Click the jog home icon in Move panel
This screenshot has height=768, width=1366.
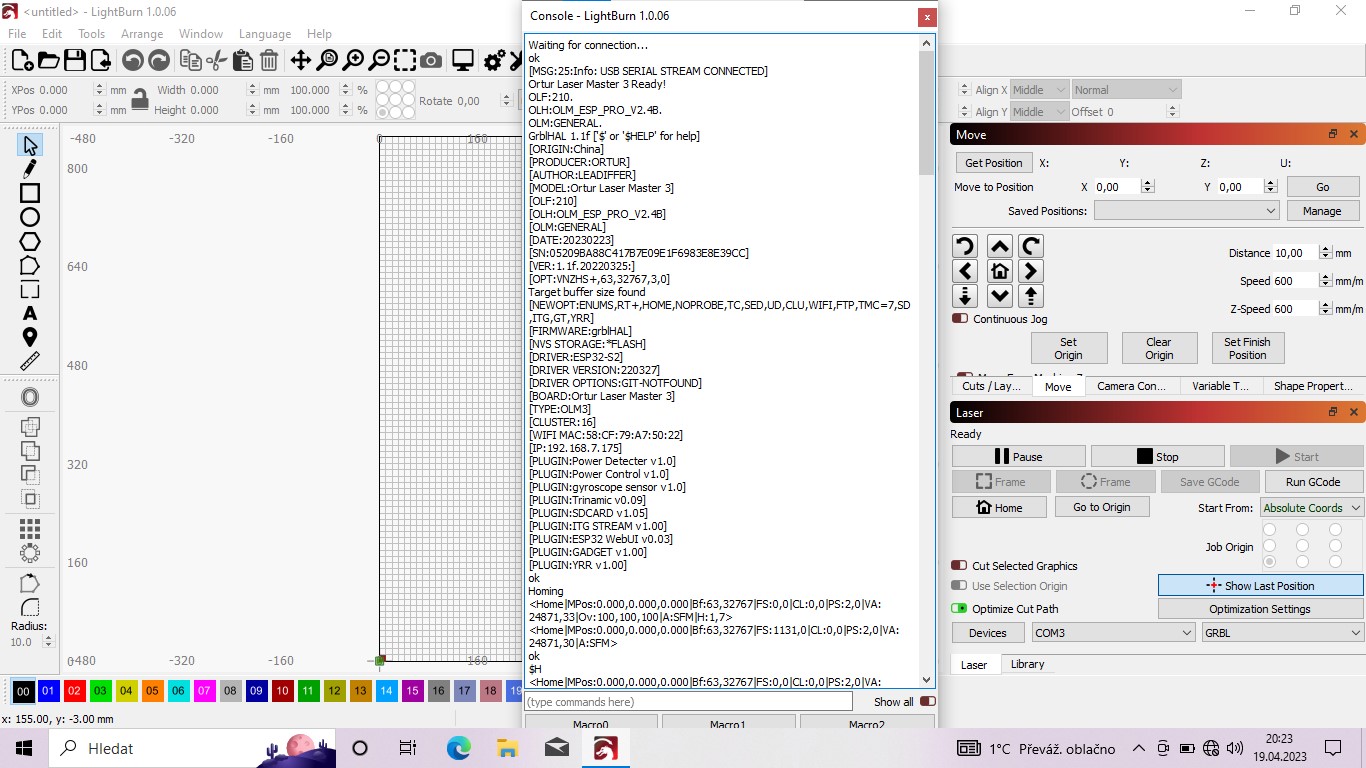click(999, 271)
